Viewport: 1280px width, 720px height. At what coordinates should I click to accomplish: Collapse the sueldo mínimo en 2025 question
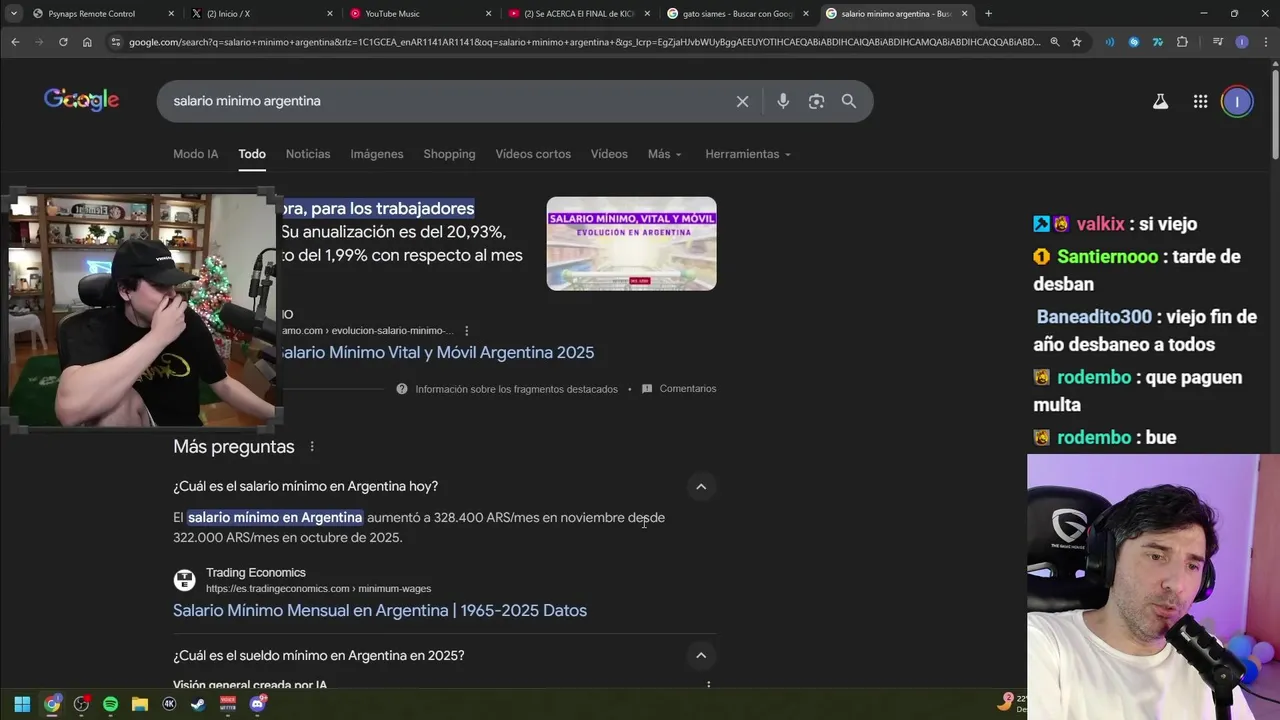(701, 656)
